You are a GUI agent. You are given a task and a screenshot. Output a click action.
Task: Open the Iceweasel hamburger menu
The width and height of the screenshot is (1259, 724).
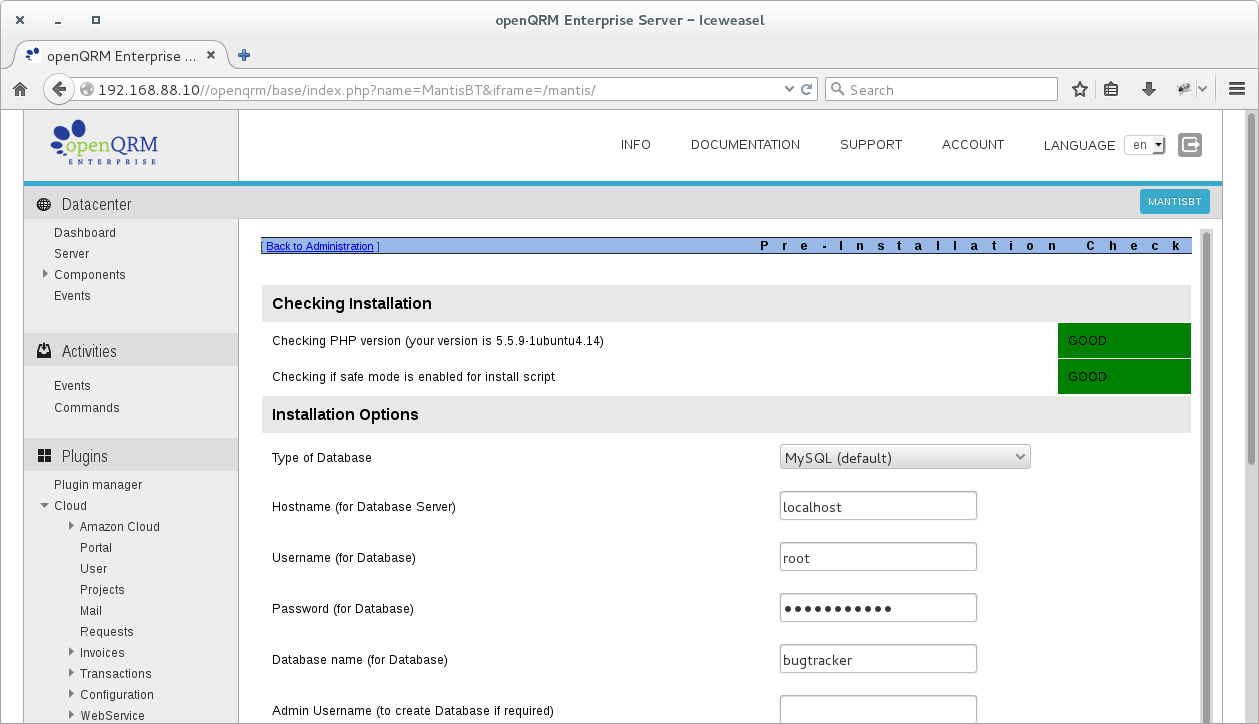[x=1236, y=89]
